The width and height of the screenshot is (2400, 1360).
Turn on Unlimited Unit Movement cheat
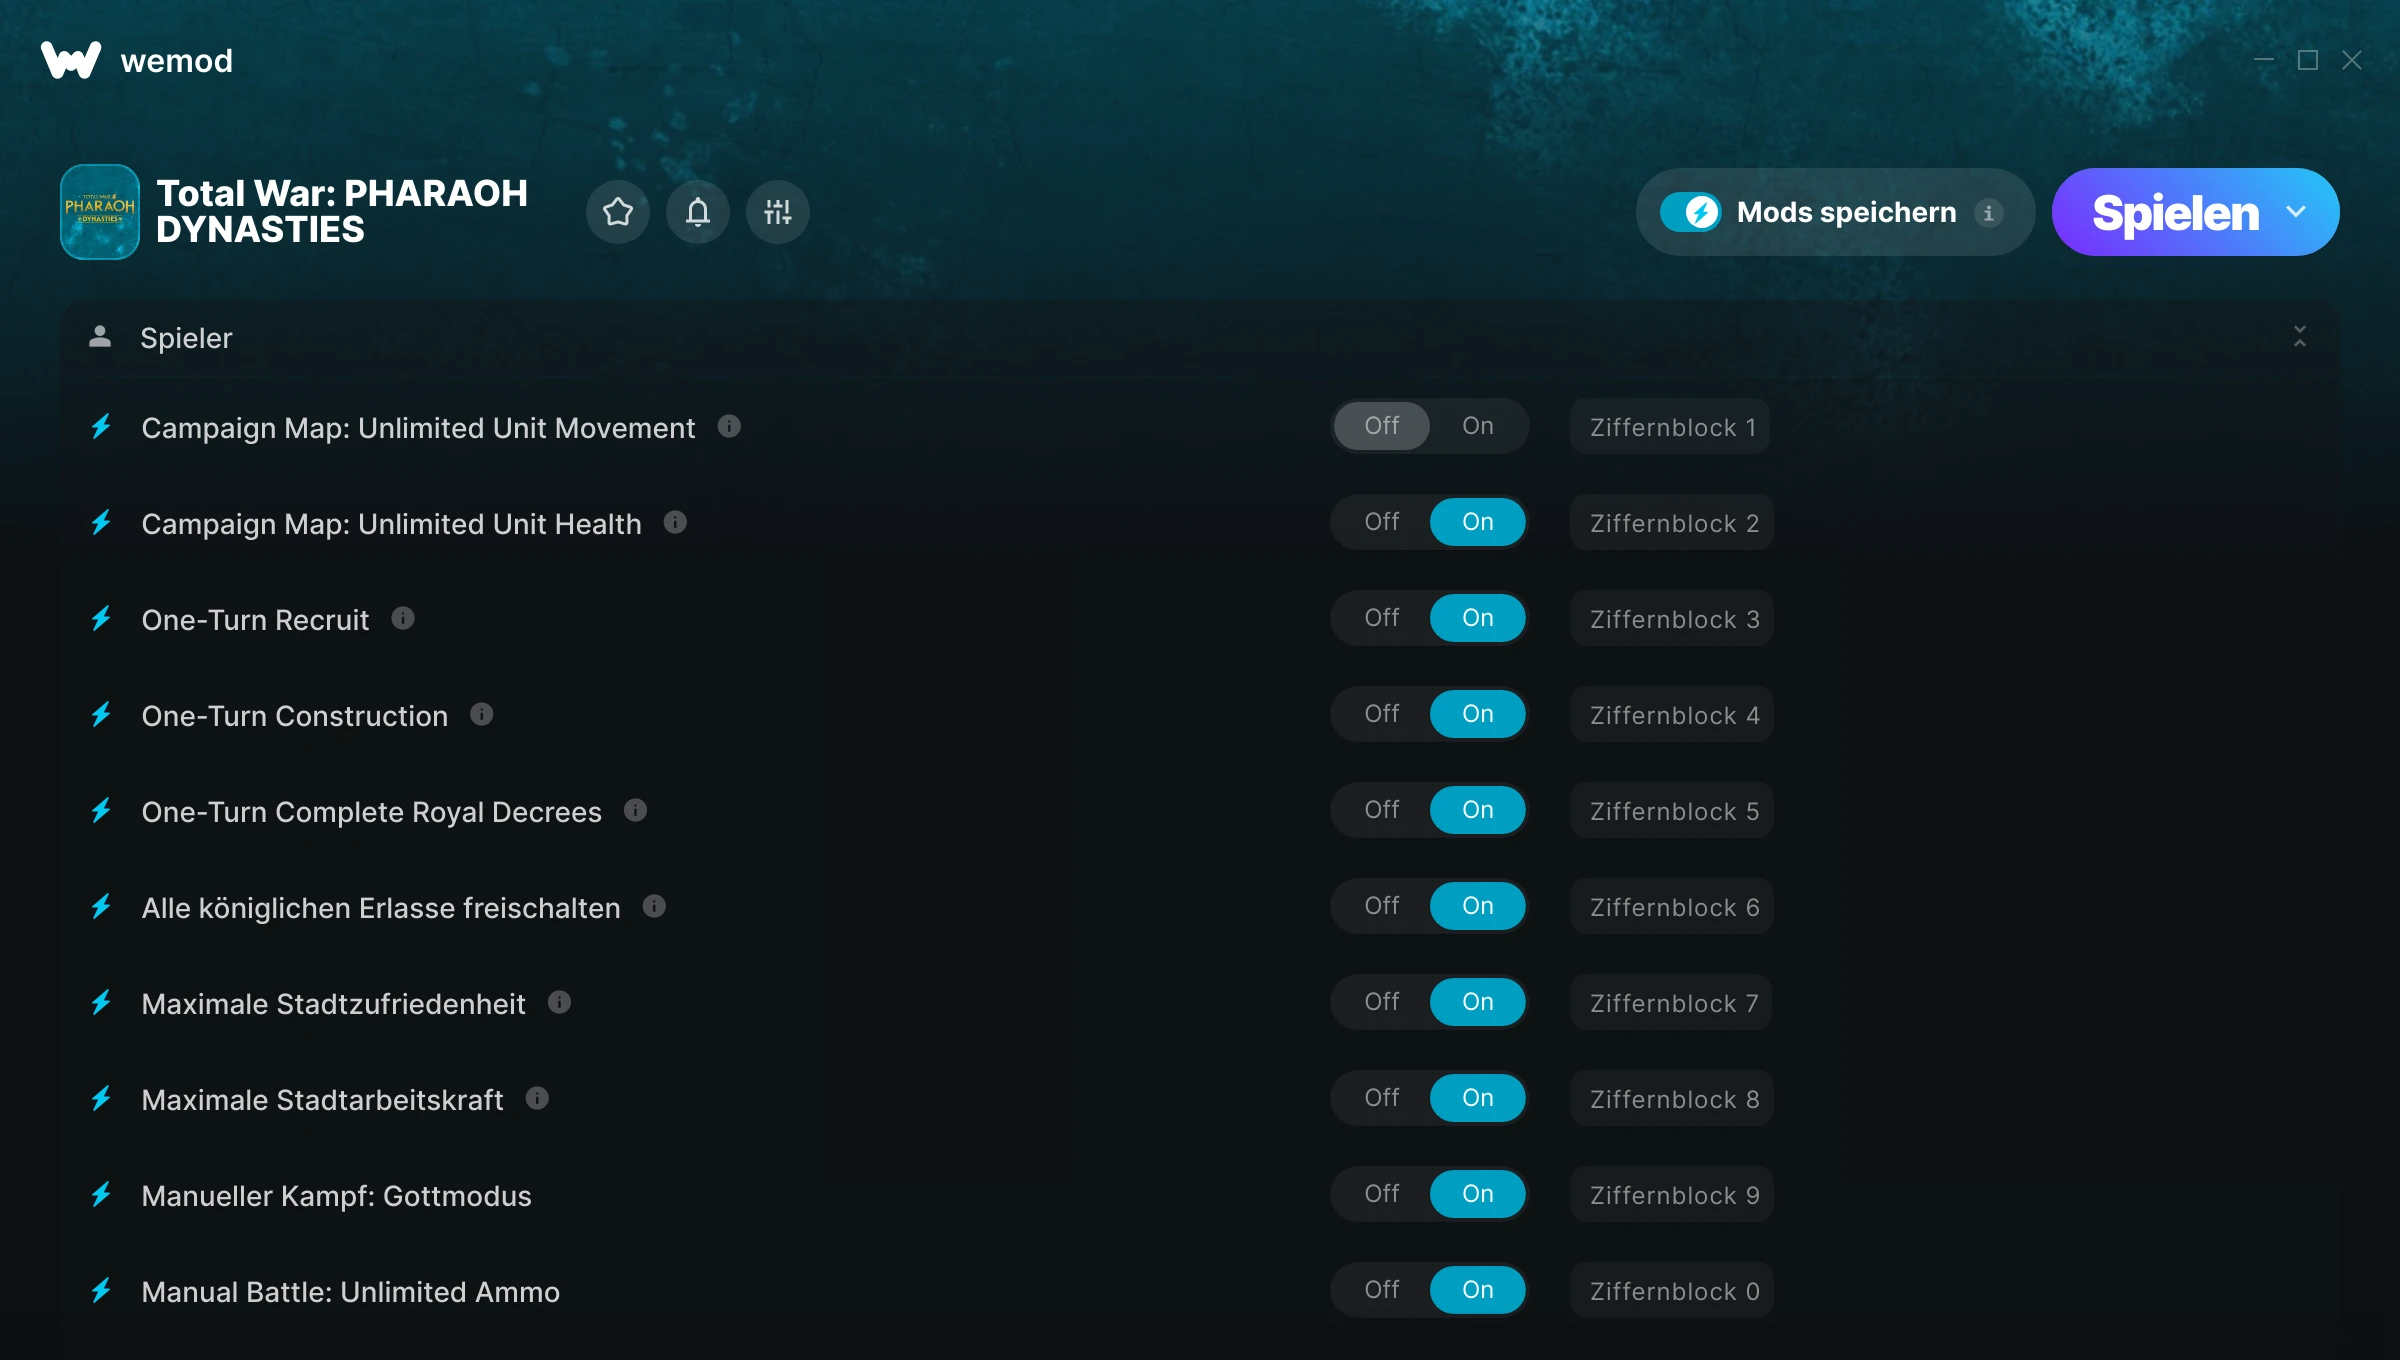tap(1478, 426)
